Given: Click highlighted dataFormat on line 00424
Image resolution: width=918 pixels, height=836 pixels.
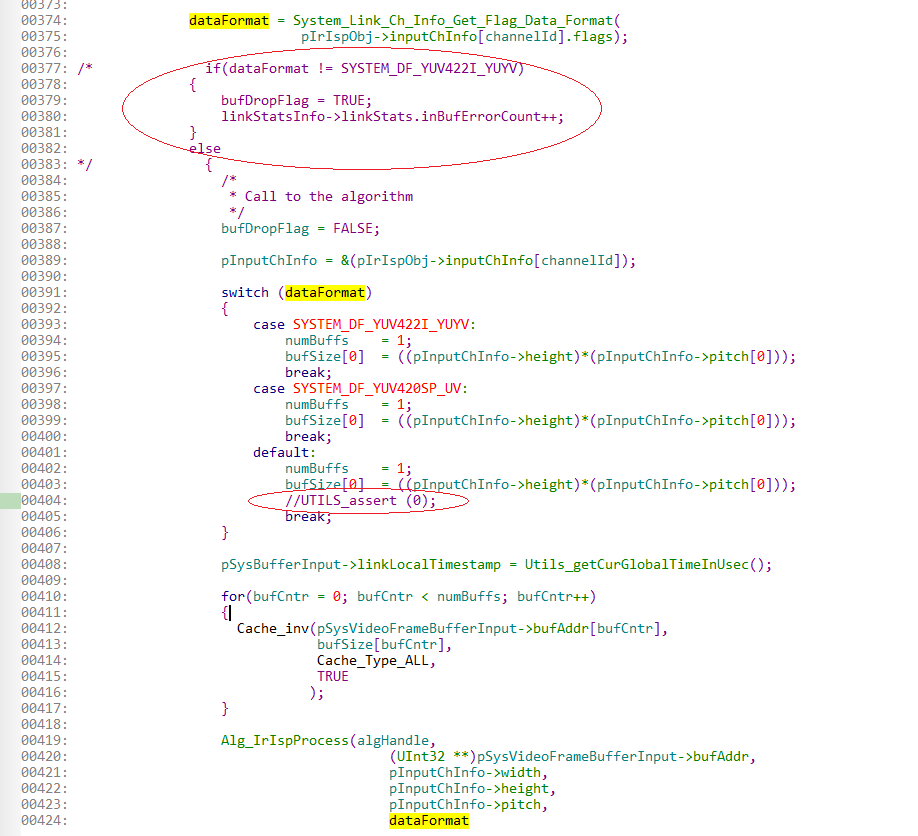Looking at the screenshot, I should point(429,821).
